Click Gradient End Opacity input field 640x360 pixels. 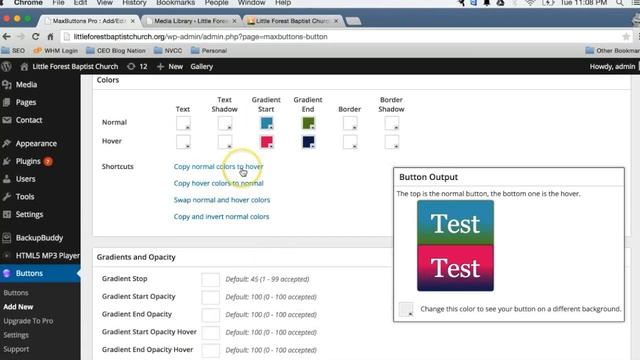pos(210,315)
